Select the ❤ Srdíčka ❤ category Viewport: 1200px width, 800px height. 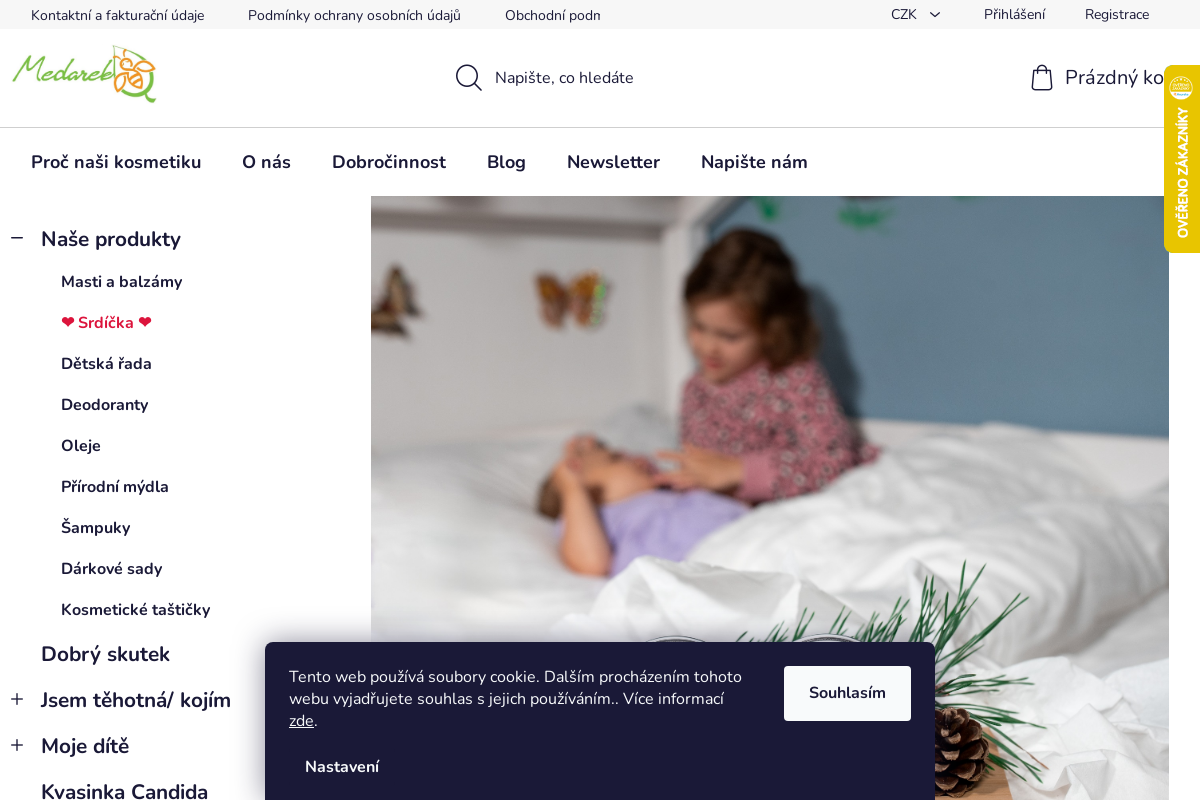(x=106, y=323)
